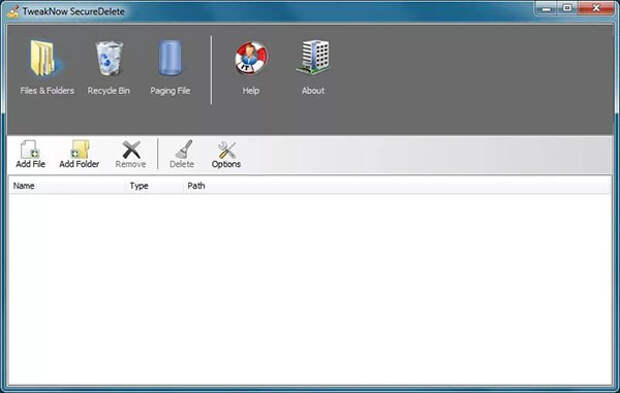Viewport: 620px width, 393px height.
Task: Show the About building icon
Action: coord(313,57)
